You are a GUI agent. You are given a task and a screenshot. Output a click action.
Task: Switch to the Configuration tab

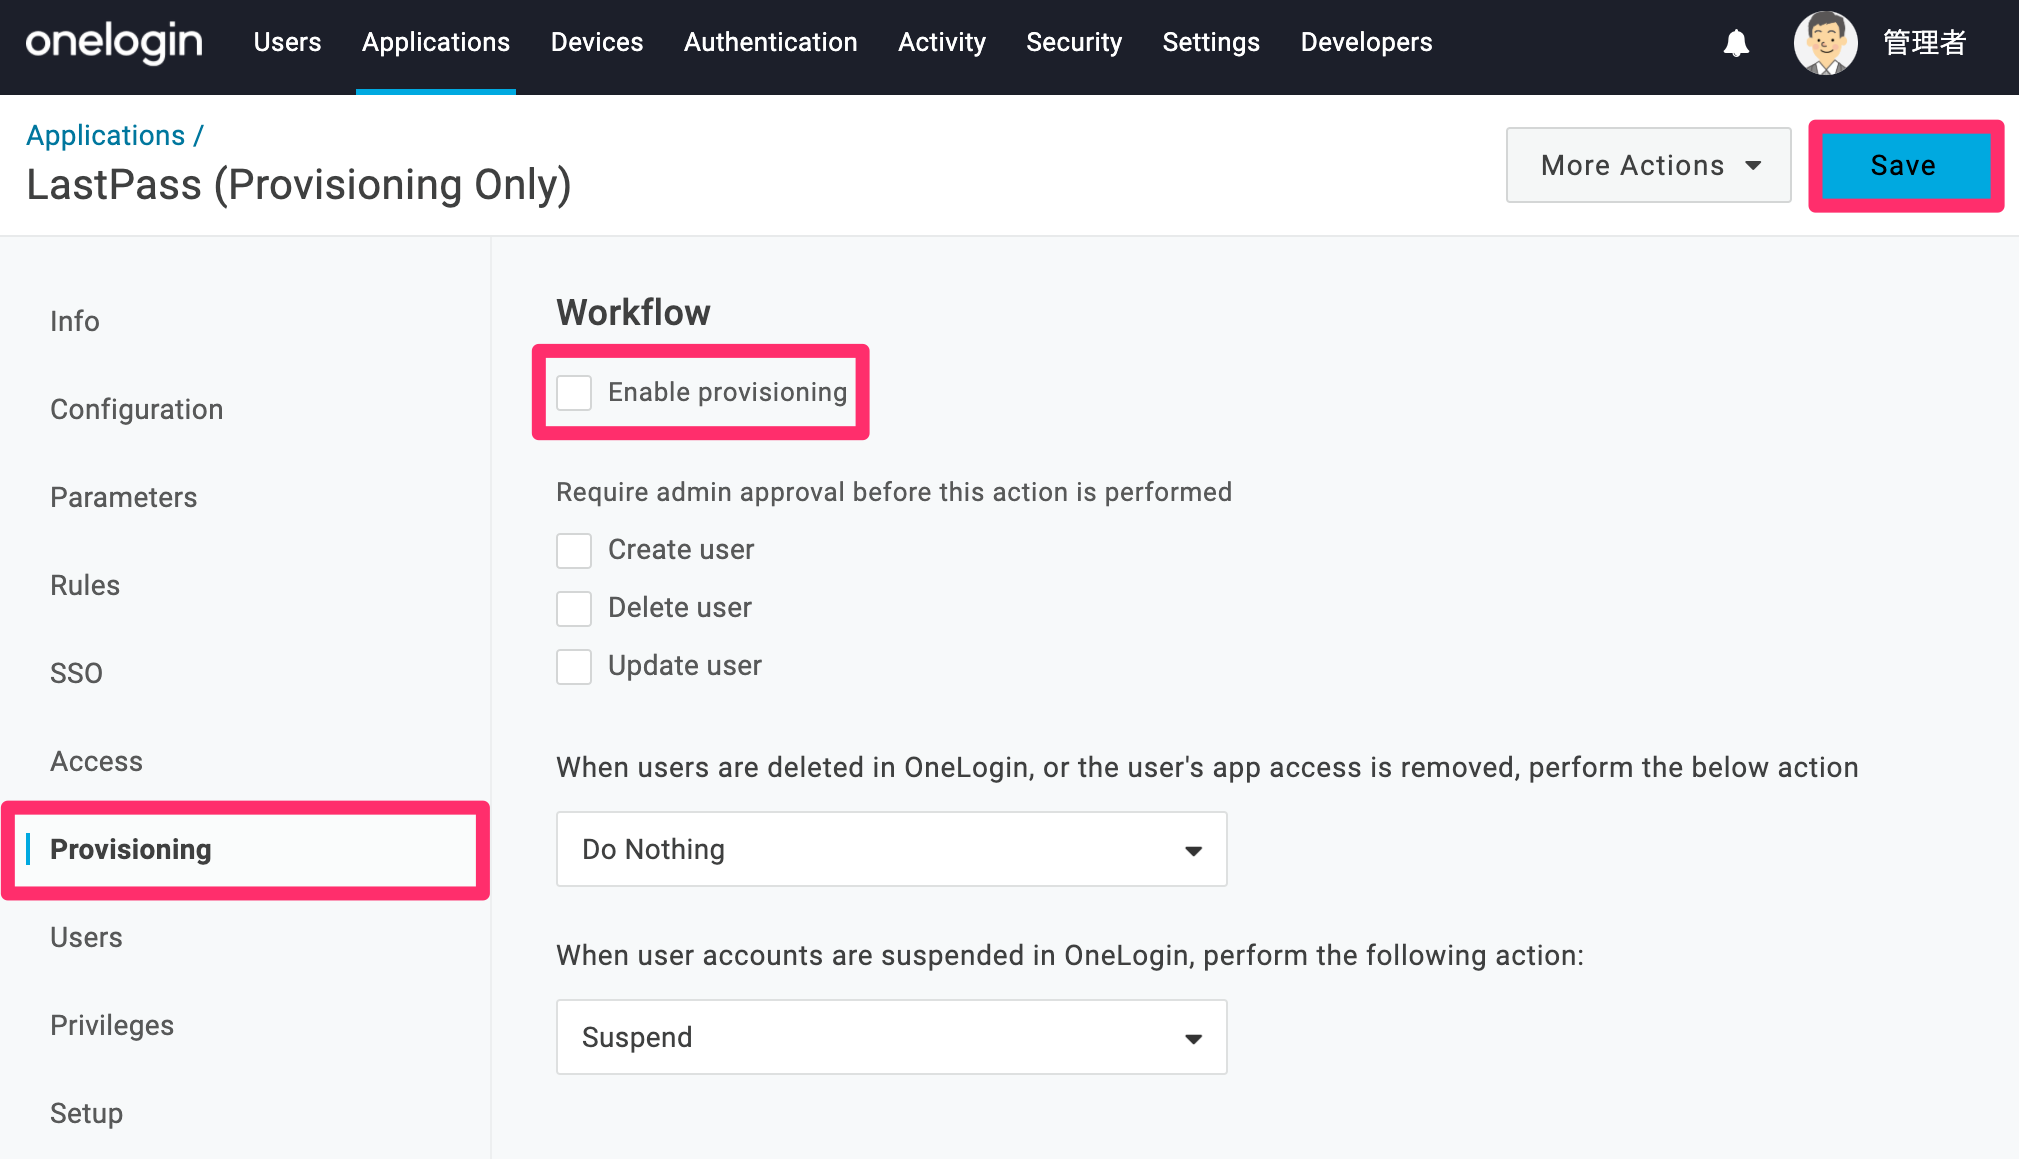[x=136, y=409]
